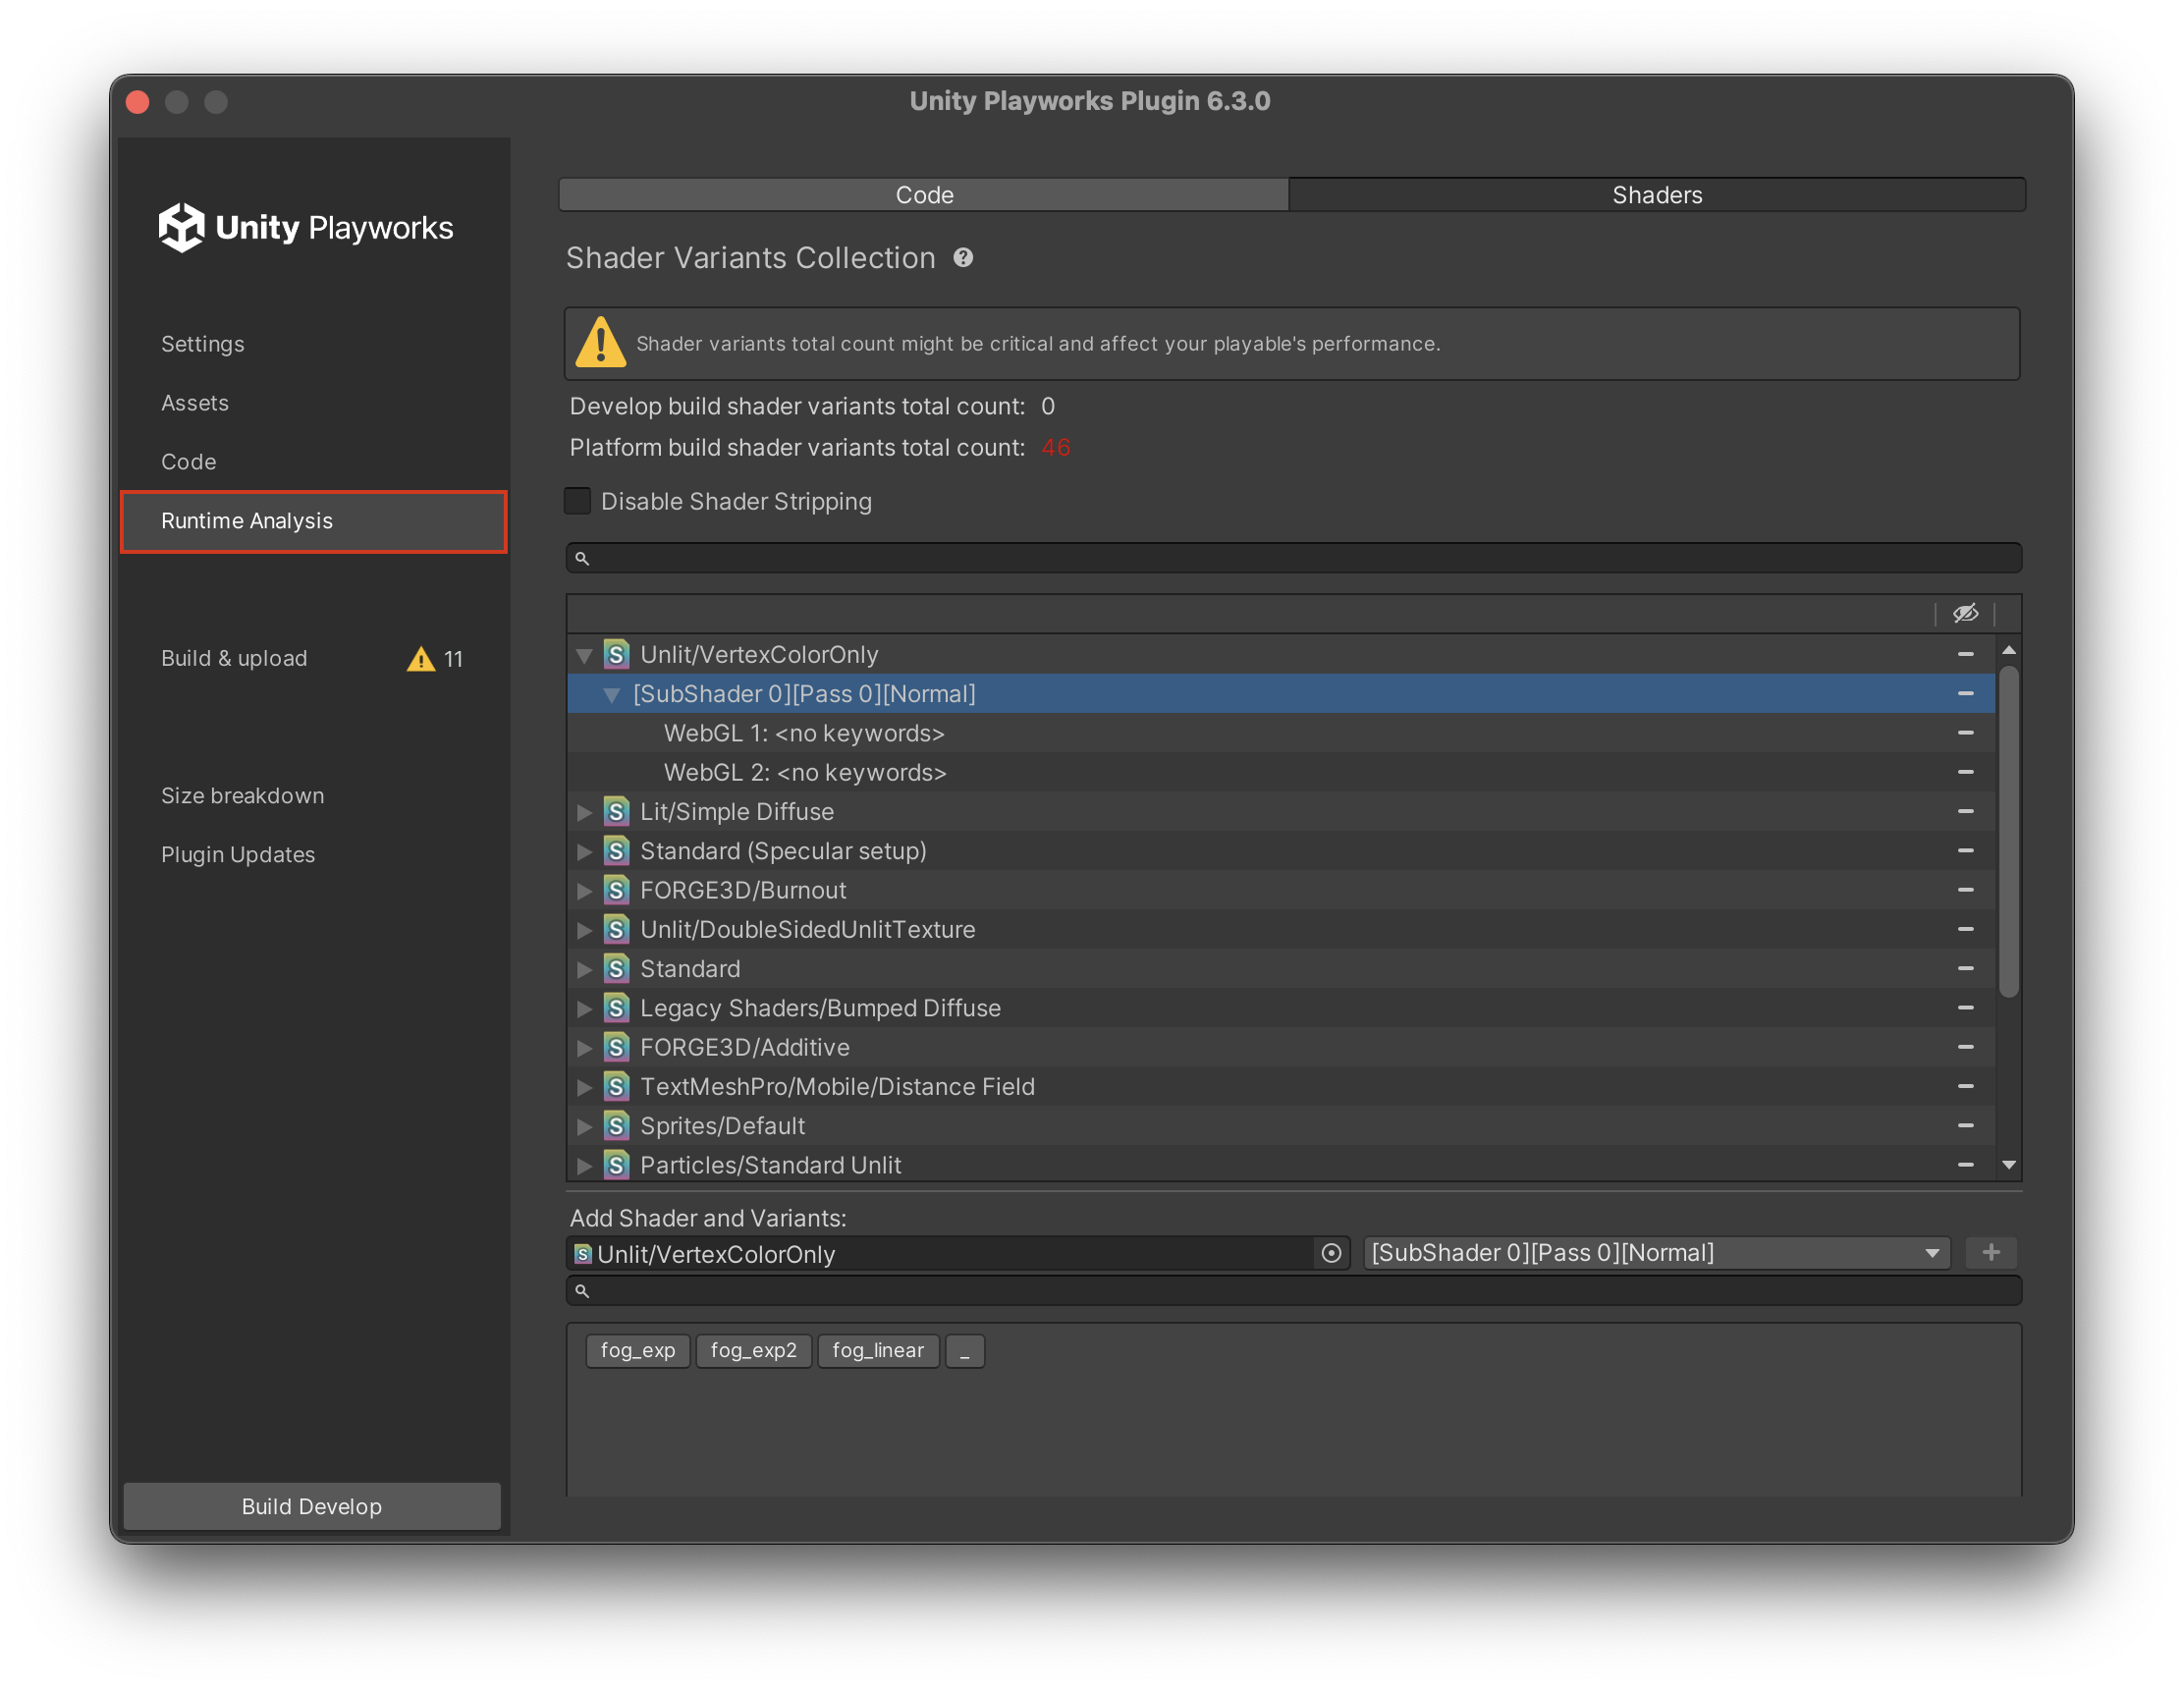Click the red platform variants count 46

coord(1055,448)
